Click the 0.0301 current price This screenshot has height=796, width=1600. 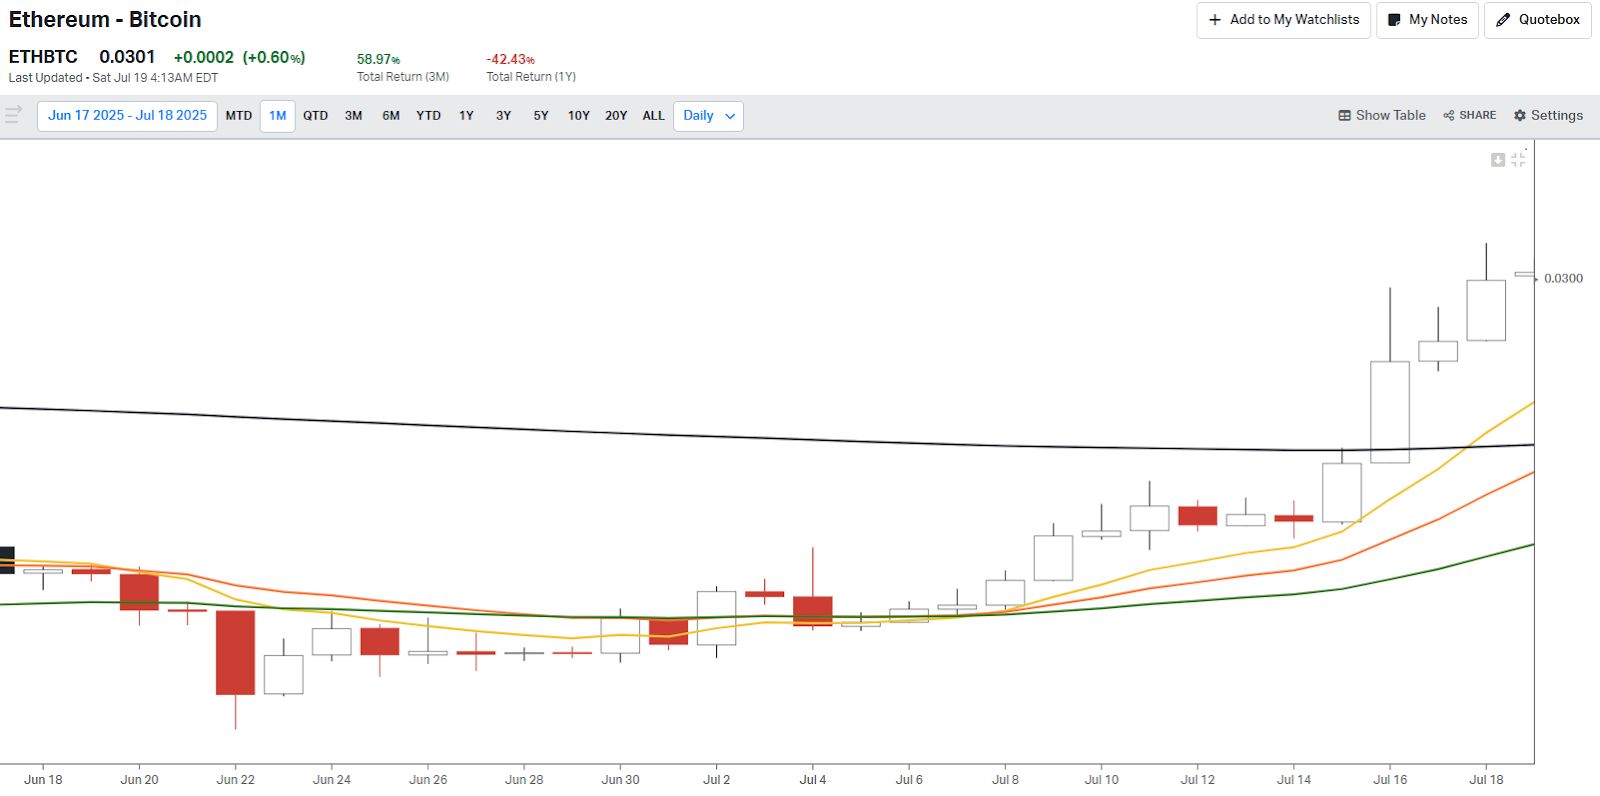click(127, 57)
